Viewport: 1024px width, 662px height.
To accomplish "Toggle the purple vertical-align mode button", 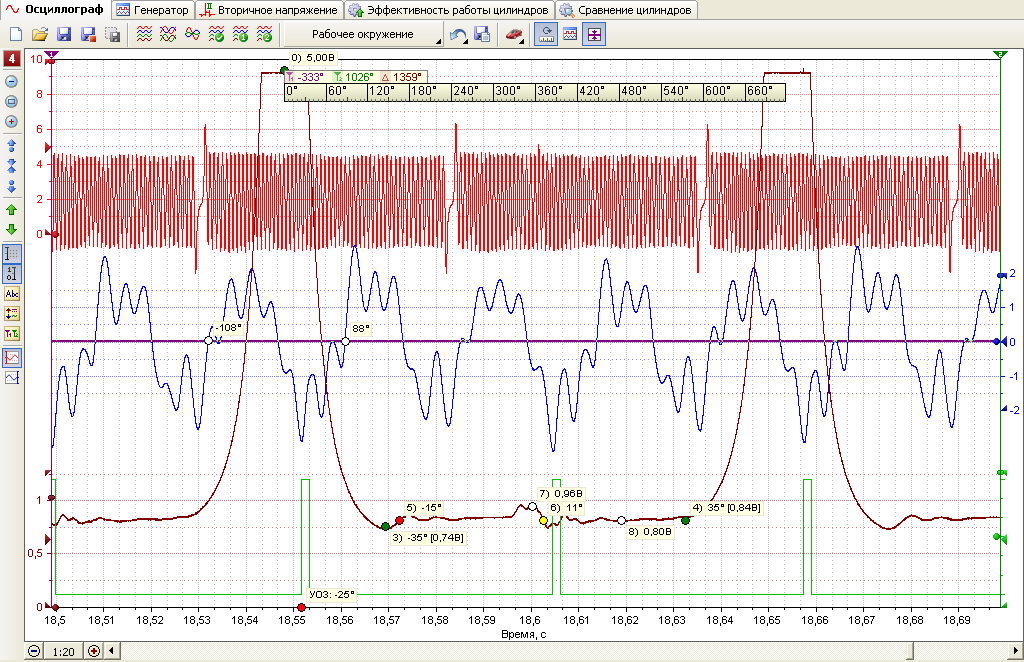I will [594, 35].
